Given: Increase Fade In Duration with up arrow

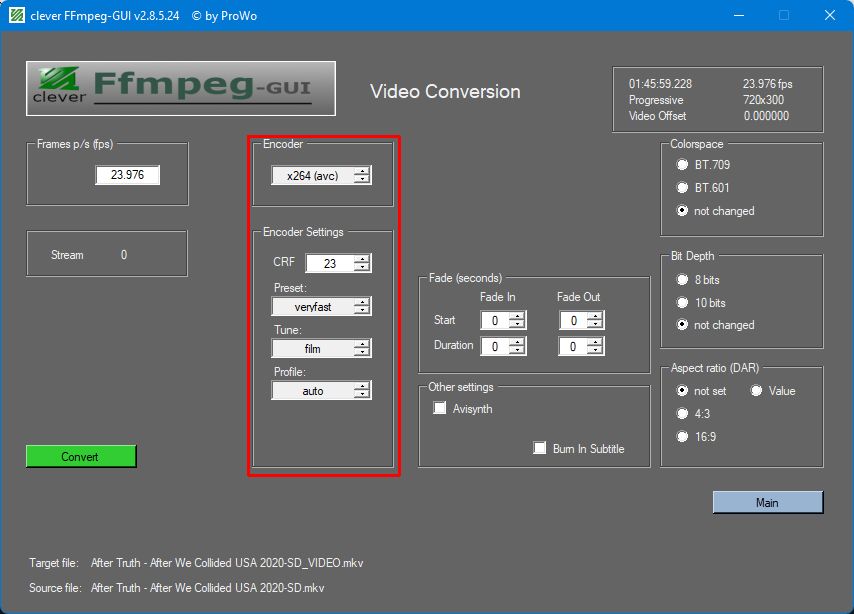Looking at the screenshot, I should tap(517, 341).
